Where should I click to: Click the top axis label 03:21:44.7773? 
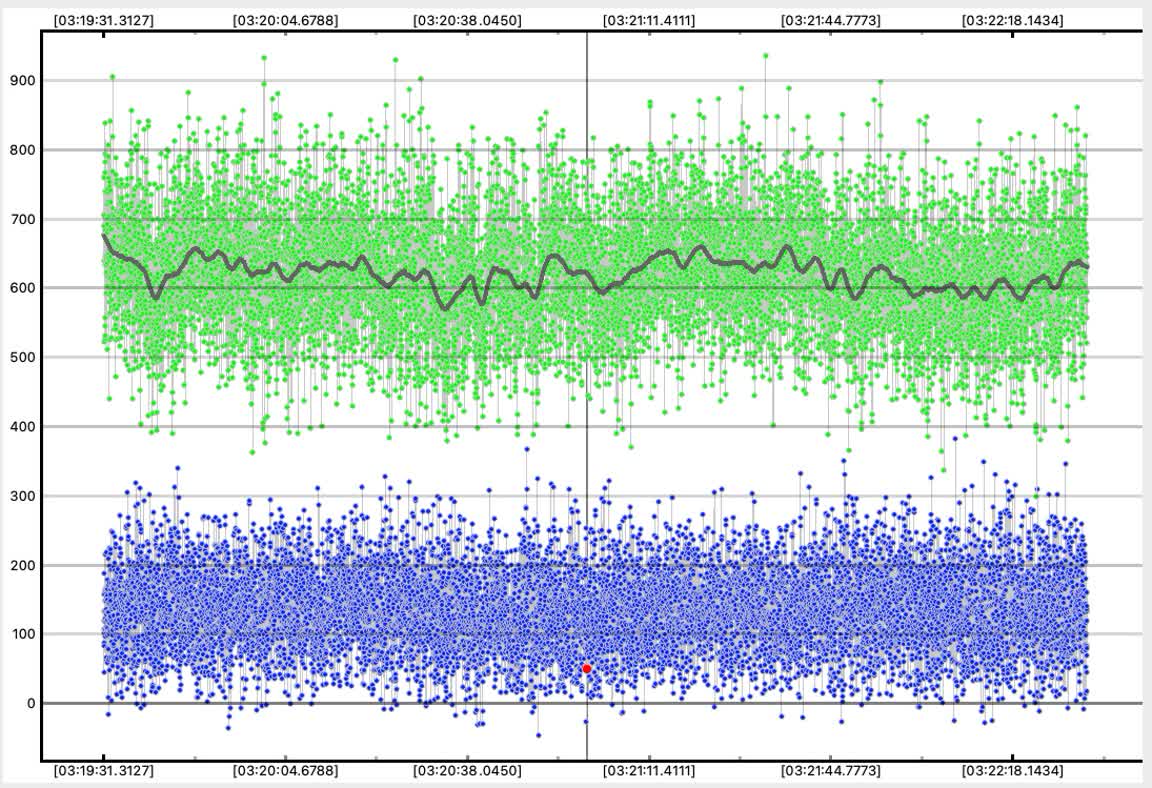point(830,20)
